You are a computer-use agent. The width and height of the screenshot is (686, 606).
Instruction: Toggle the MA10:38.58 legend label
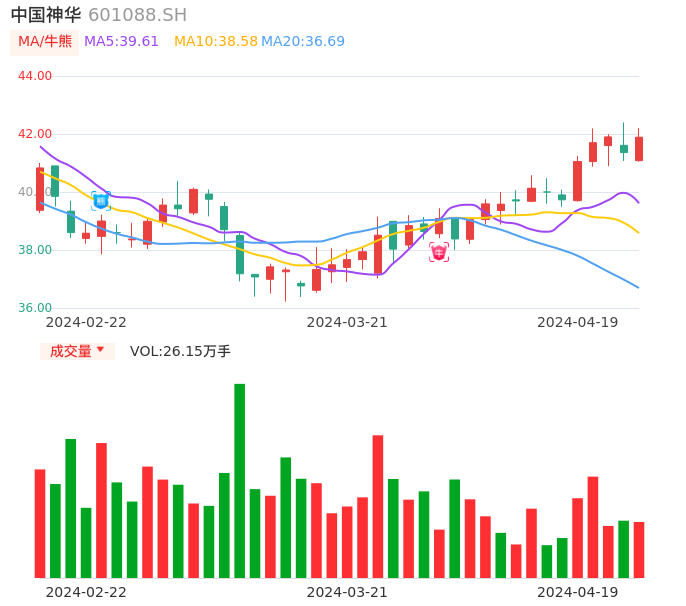pyautogui.click(x=215, y=42)
